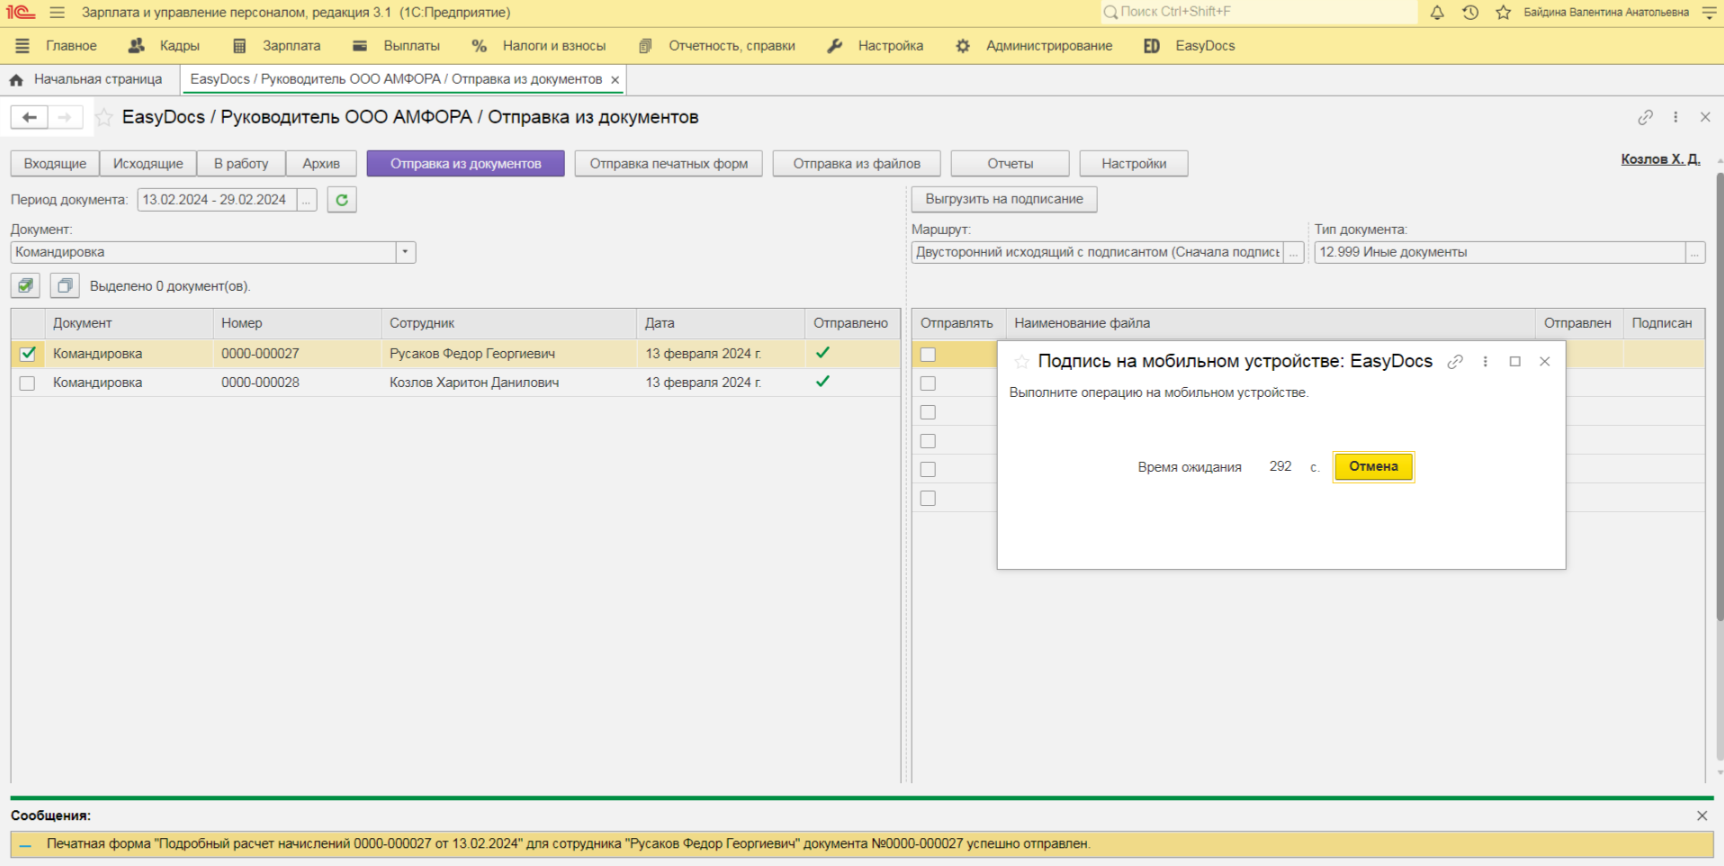Toggle the sixth file's send checkbox

pyautogui.click(x=928, y=498)
